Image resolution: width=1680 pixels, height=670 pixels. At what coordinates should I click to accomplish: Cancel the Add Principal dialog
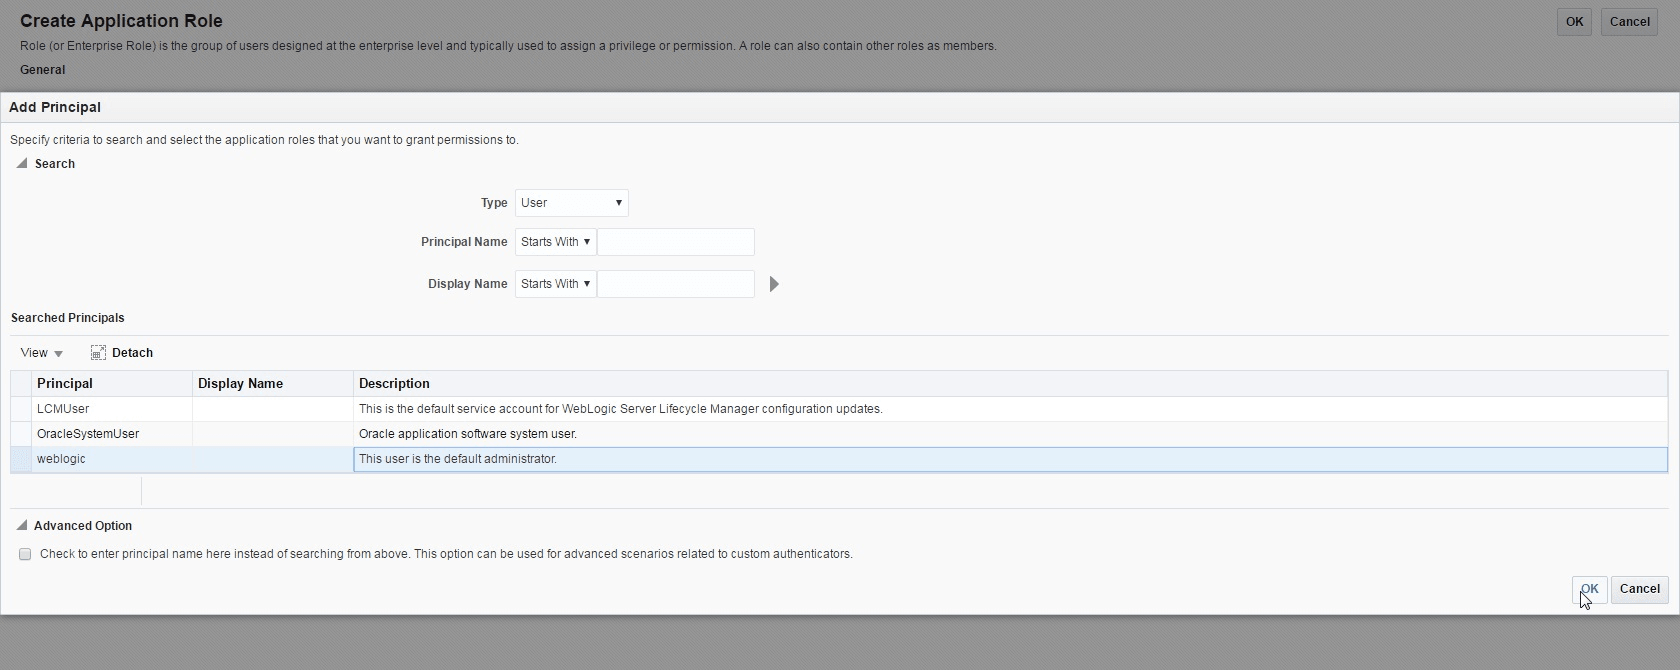coord(1639,589)
